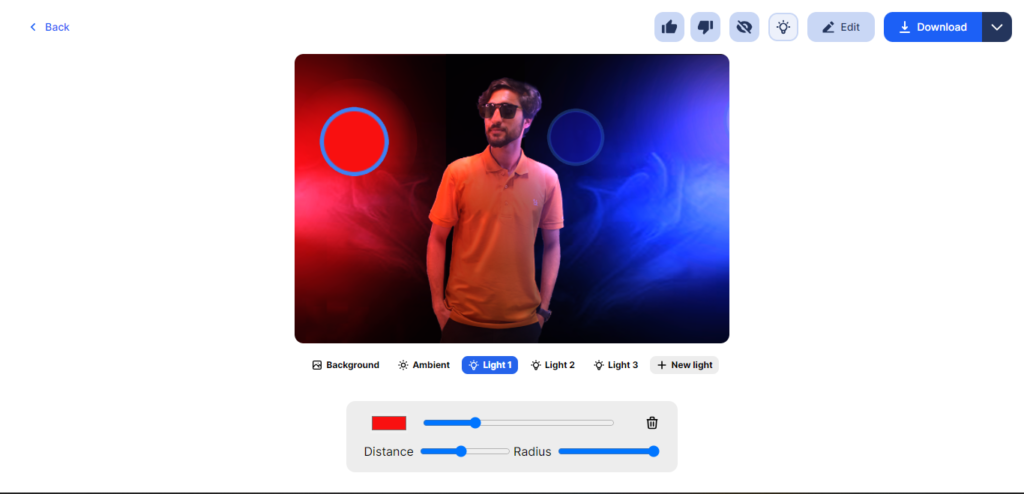The height and width of the screenshot is (494, 1024).
Task: Click the Distance slider handle
Action: (x=461, y=451)
